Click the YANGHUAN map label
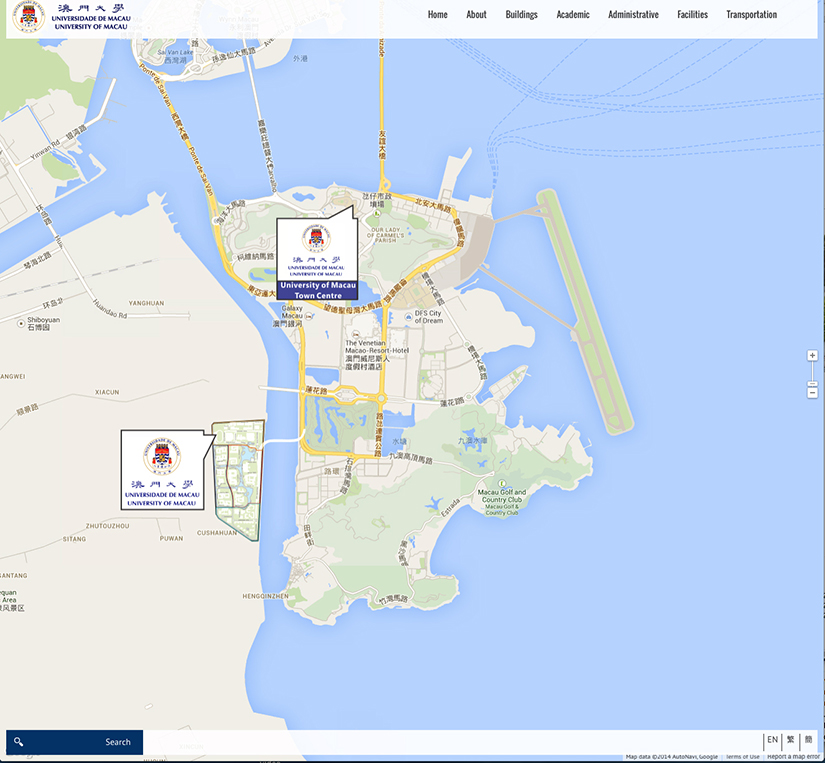 coord(146,303)
